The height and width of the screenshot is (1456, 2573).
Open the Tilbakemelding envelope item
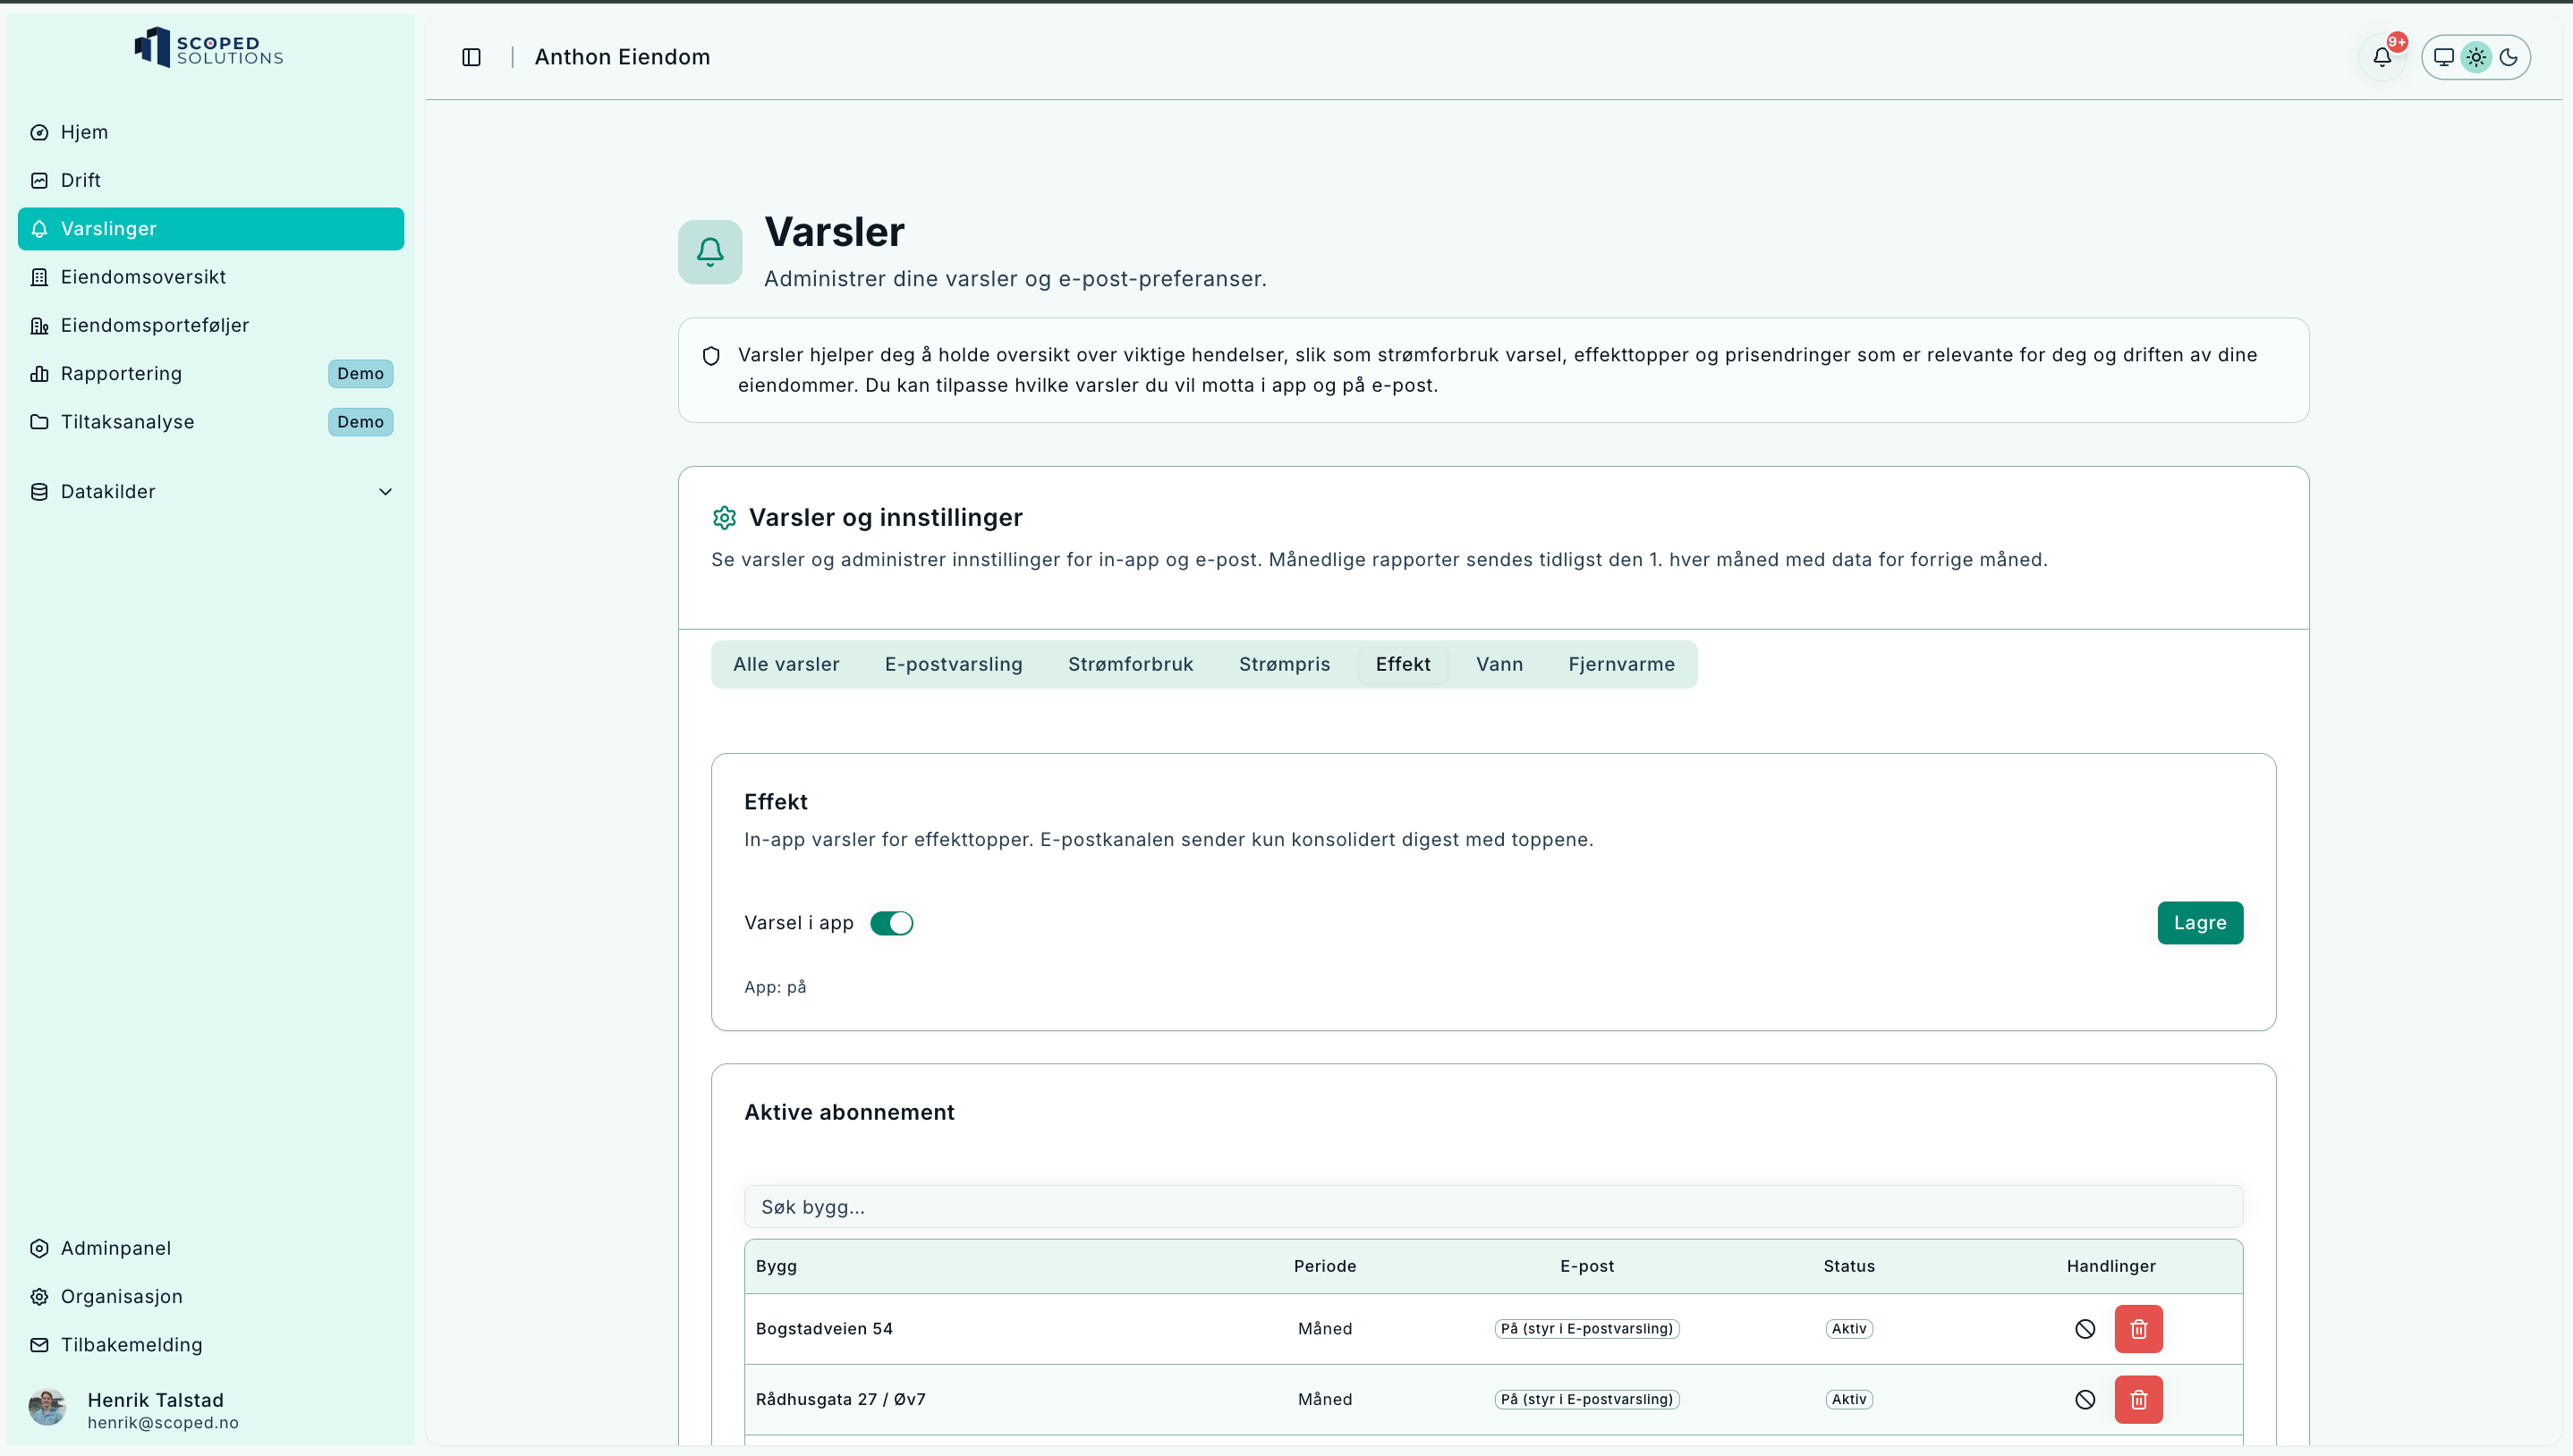click(x=131, y=1345)
